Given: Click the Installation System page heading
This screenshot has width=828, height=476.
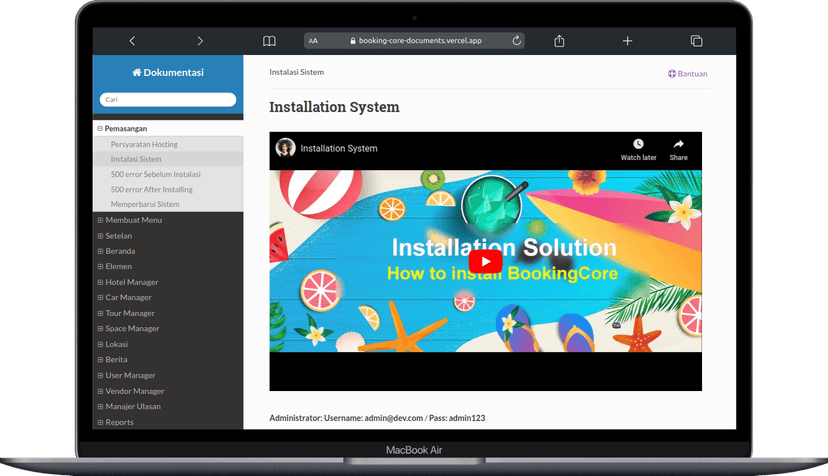Looking at the screenshot, I should tap(334, 107).
